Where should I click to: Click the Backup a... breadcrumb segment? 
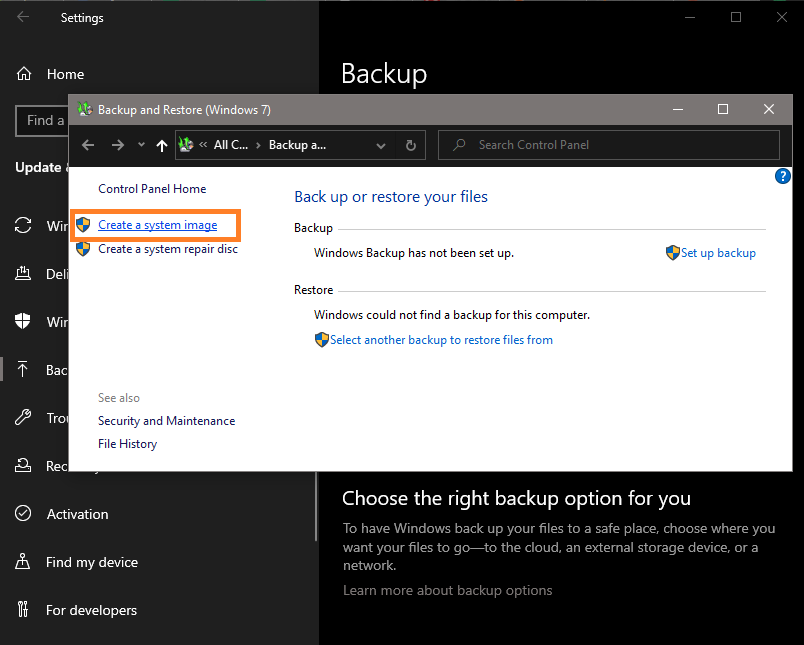[x=297, y=145]
